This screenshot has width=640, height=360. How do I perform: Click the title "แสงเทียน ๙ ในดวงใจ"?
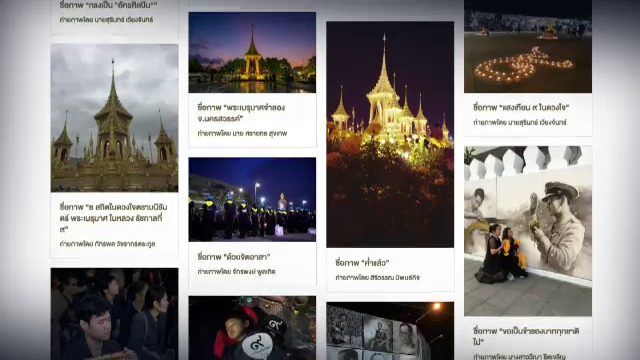click(x=521, y=108)
